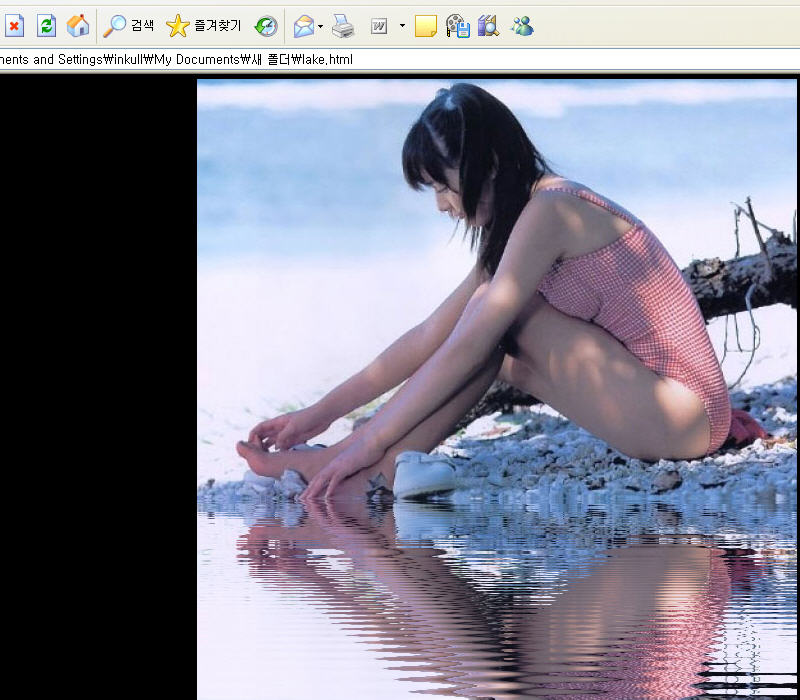The image size is (800, 700).
Task: Click the books research icon
Action: click(x=489, y=26)
